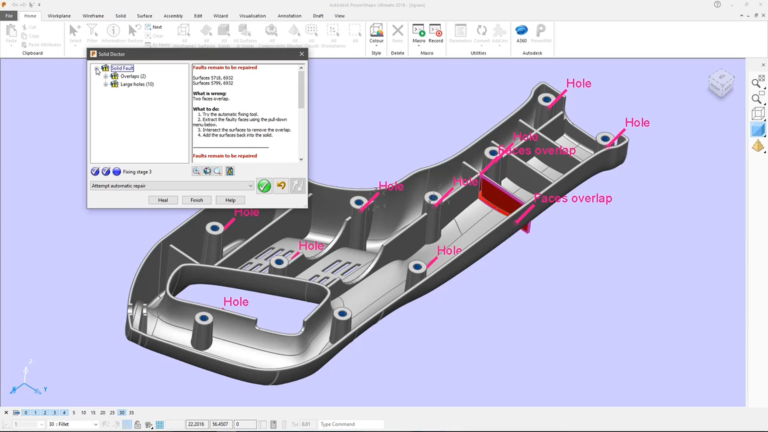768x432 pixels.
Task: Undo the last repair with yellow arrow
Action: click(x=281, y=186)
